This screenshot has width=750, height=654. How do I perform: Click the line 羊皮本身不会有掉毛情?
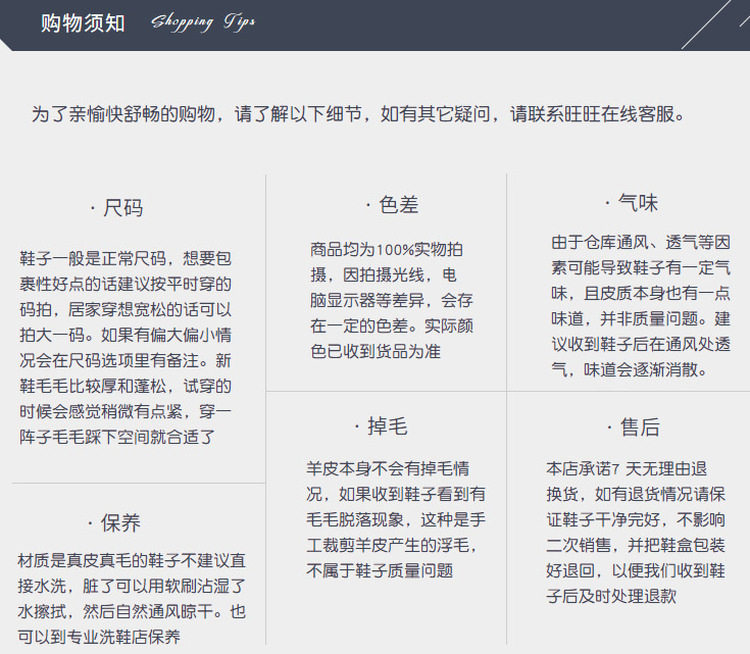pyautogui.click(x=388, y=468)
